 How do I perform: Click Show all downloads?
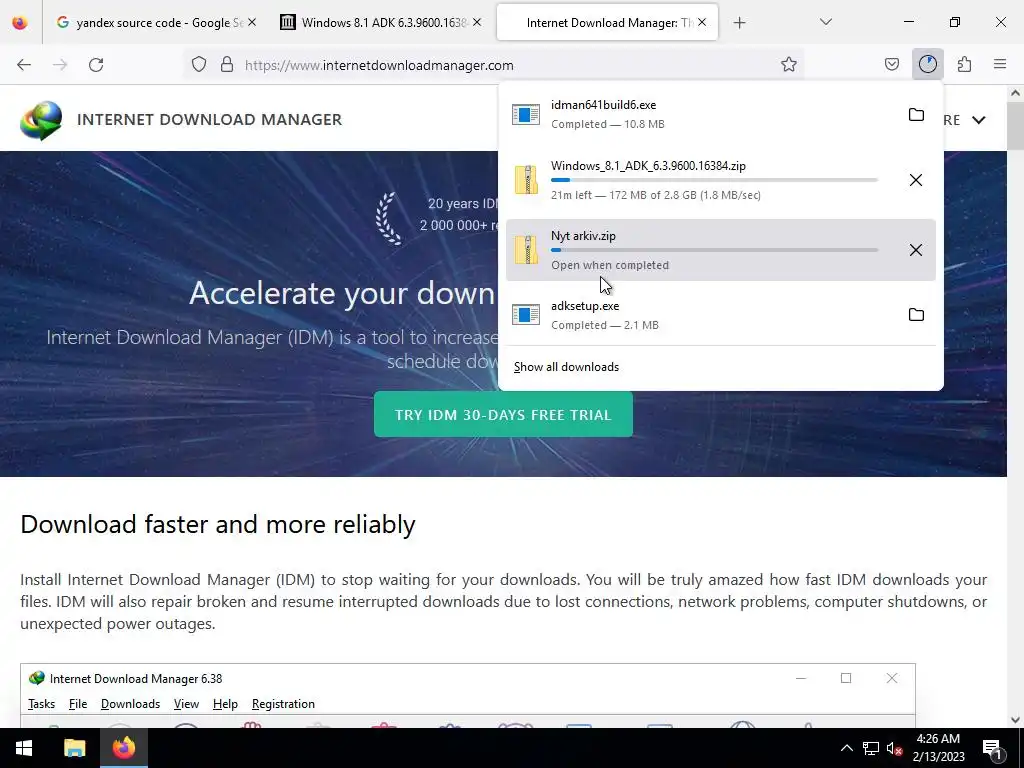pos(566,367)
